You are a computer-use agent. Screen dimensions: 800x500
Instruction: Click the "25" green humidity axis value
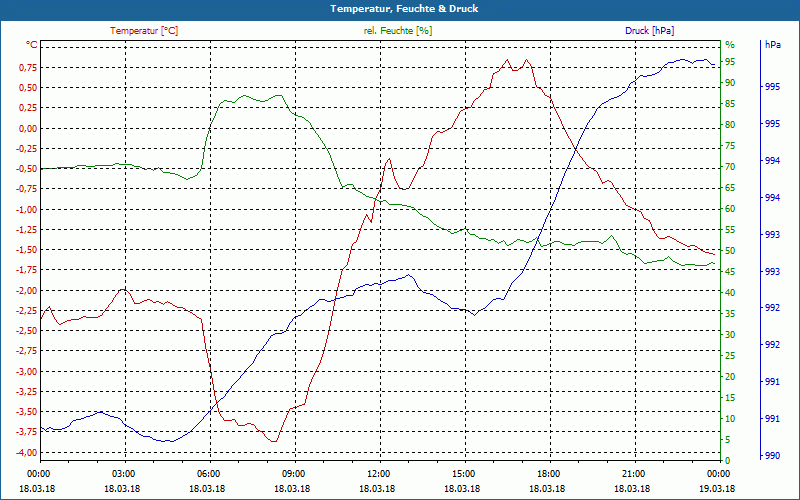pyautogui.click(x=730, y=356)
